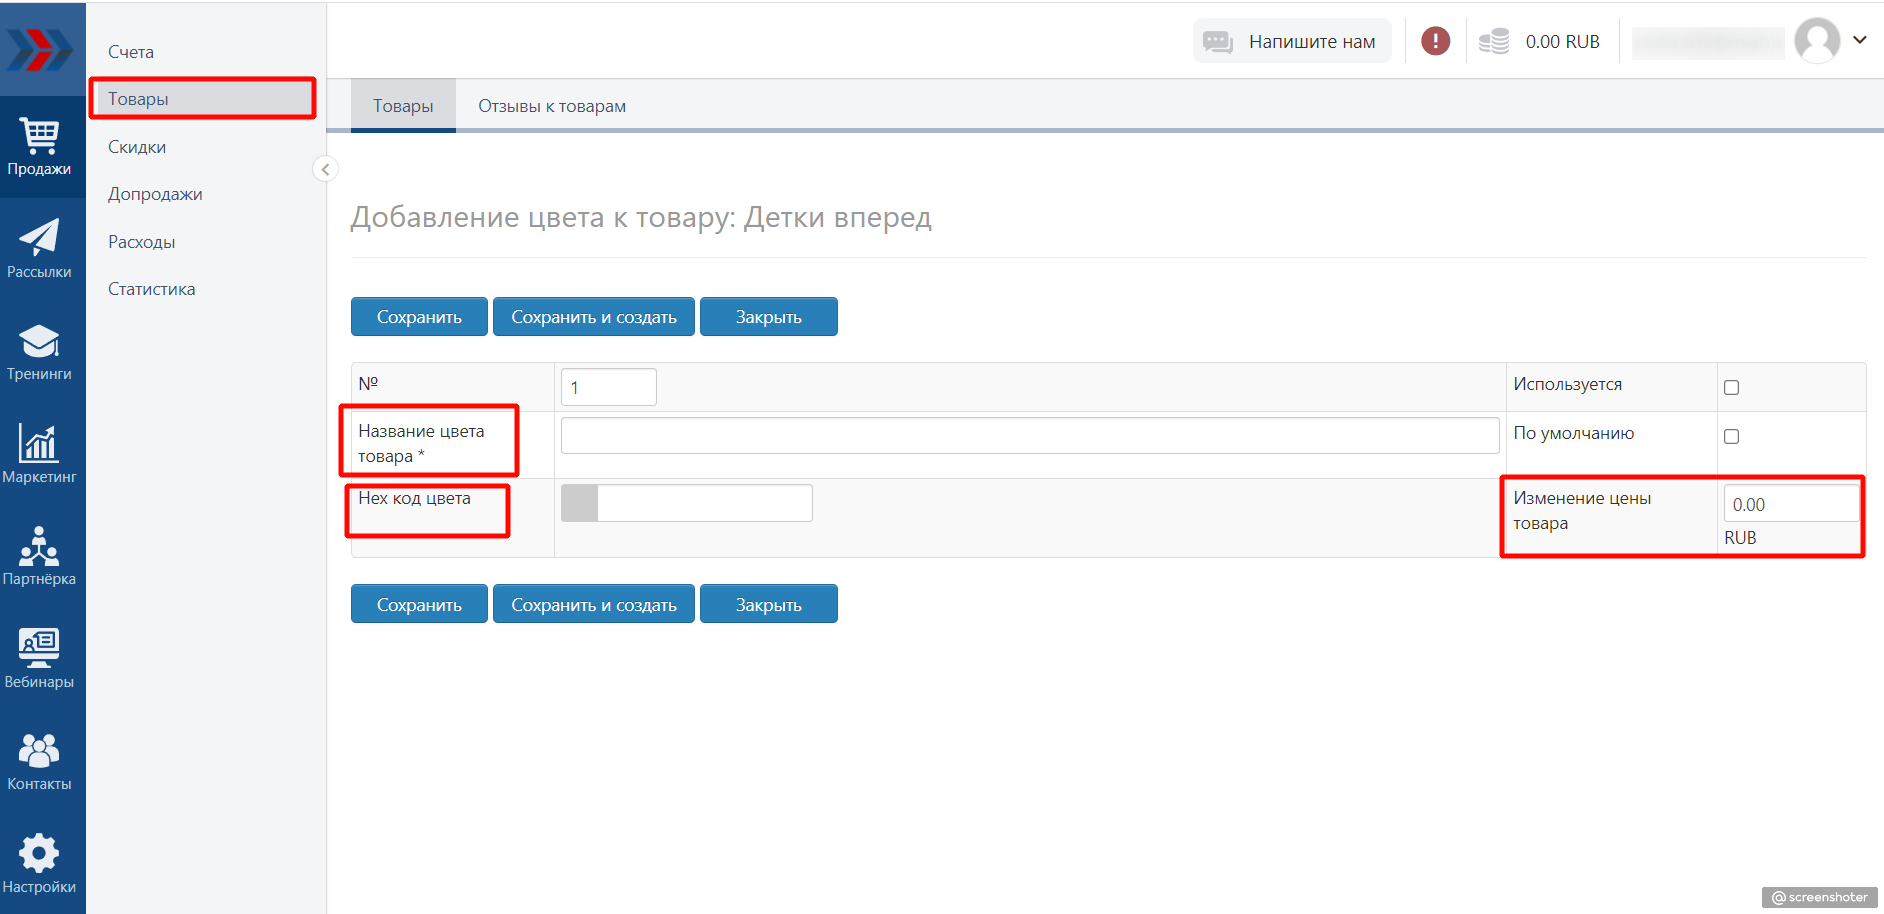Switch to Отзывы к товарам tab
This screenshot has height=914, width=1884.
(x=552, y=106)
